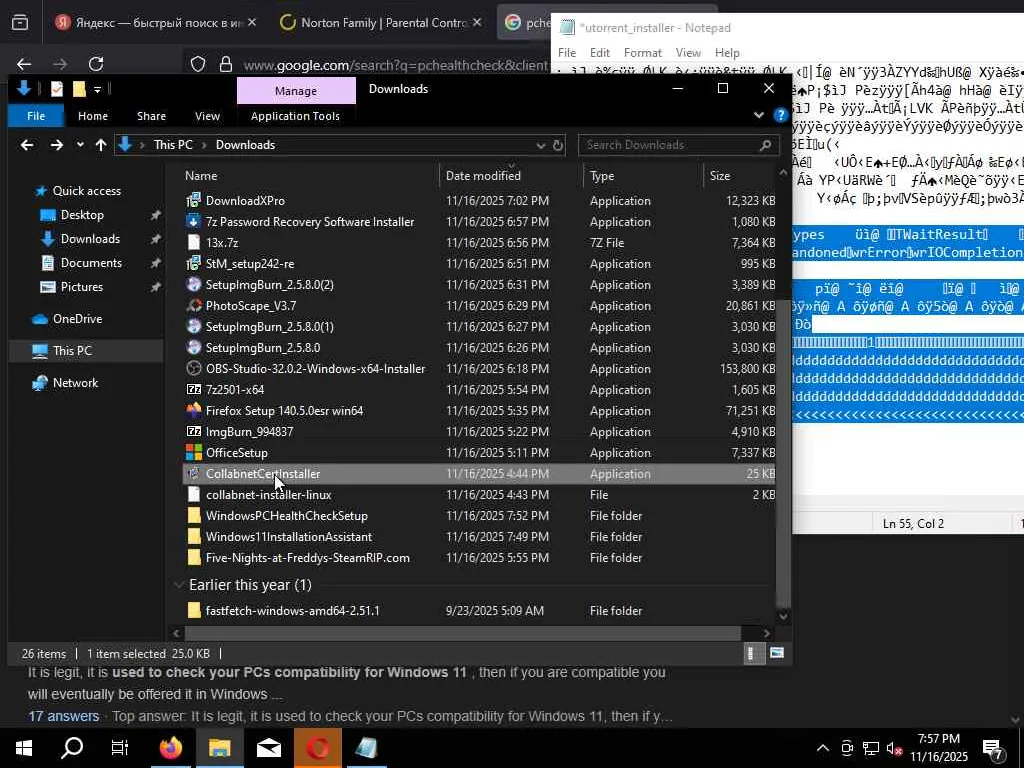1024x768 pixels.
Task: Switch to large thumbnails view icon
Action: click(776, 653)
